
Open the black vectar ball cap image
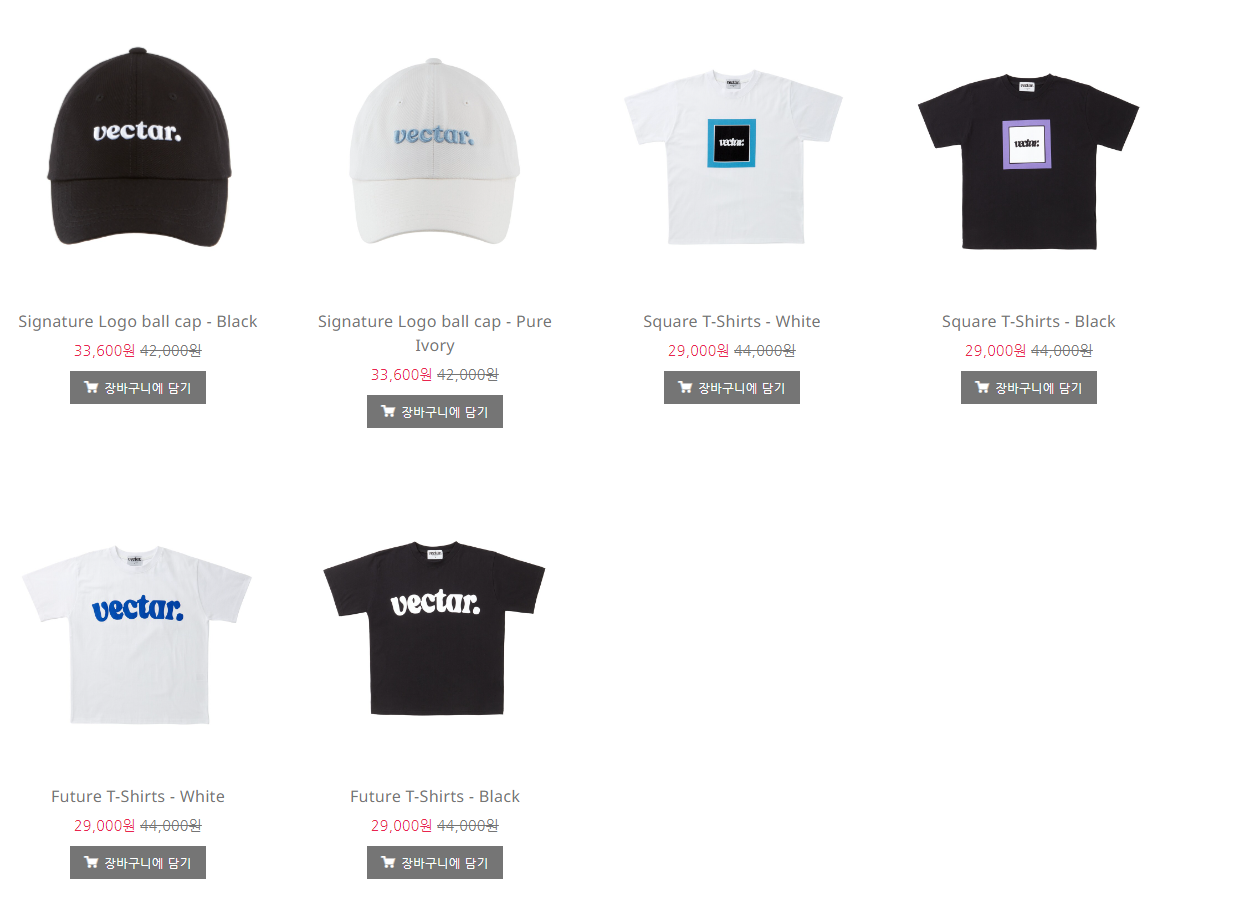[138, 146]
